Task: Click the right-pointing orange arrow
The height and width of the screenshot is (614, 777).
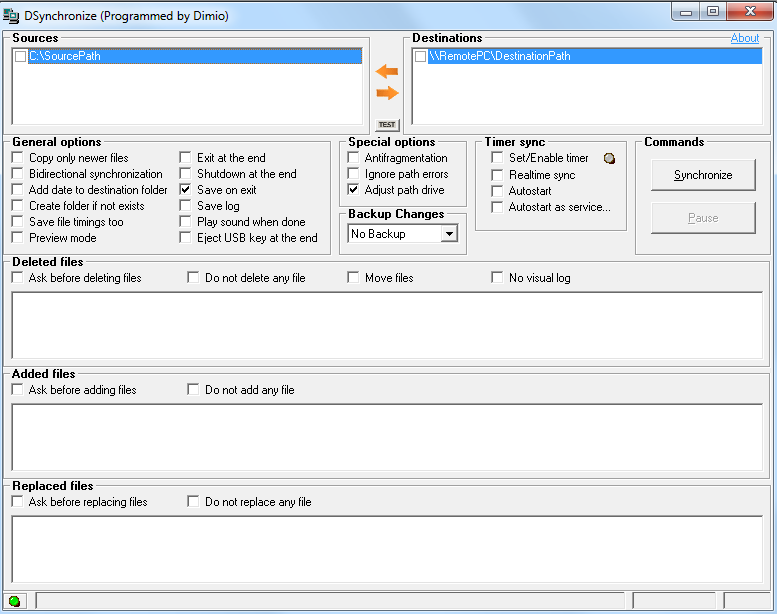Action: 386,93
